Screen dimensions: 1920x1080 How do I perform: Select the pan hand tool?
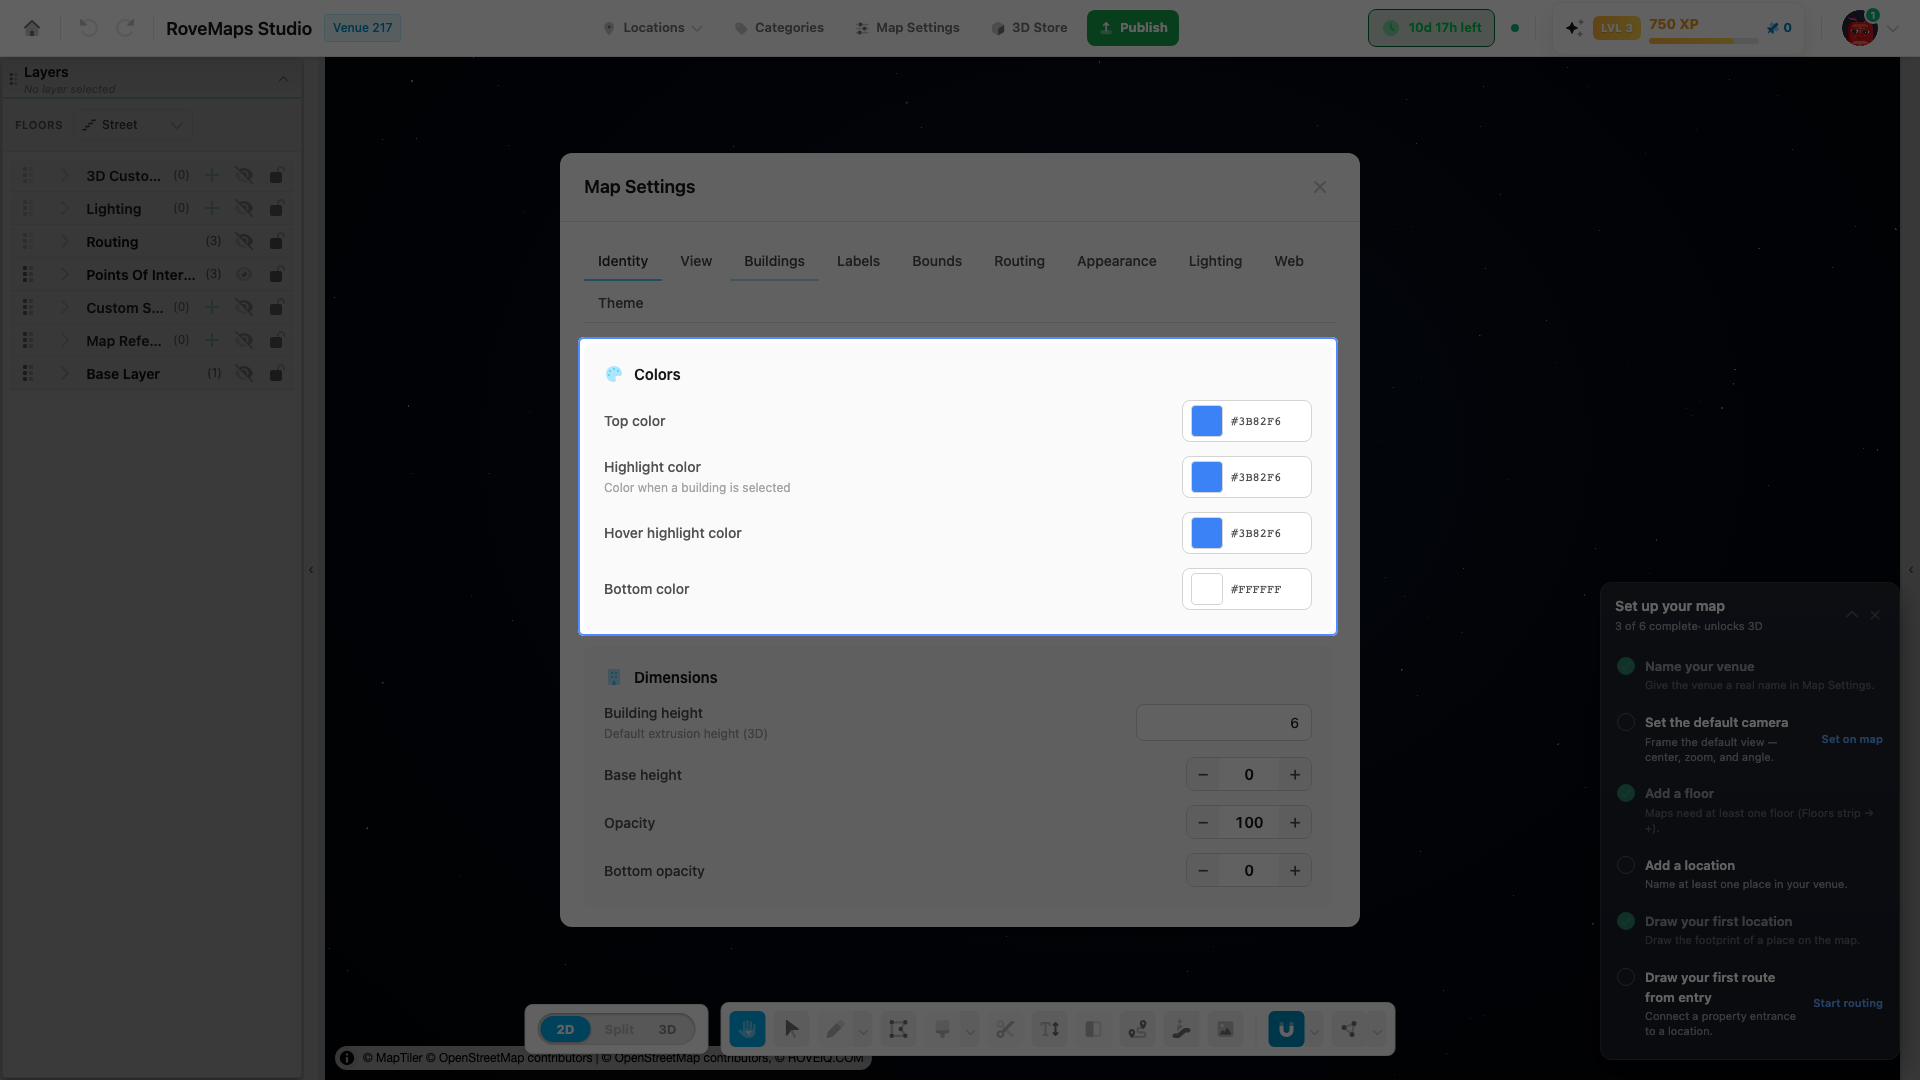pos(747,1029)
